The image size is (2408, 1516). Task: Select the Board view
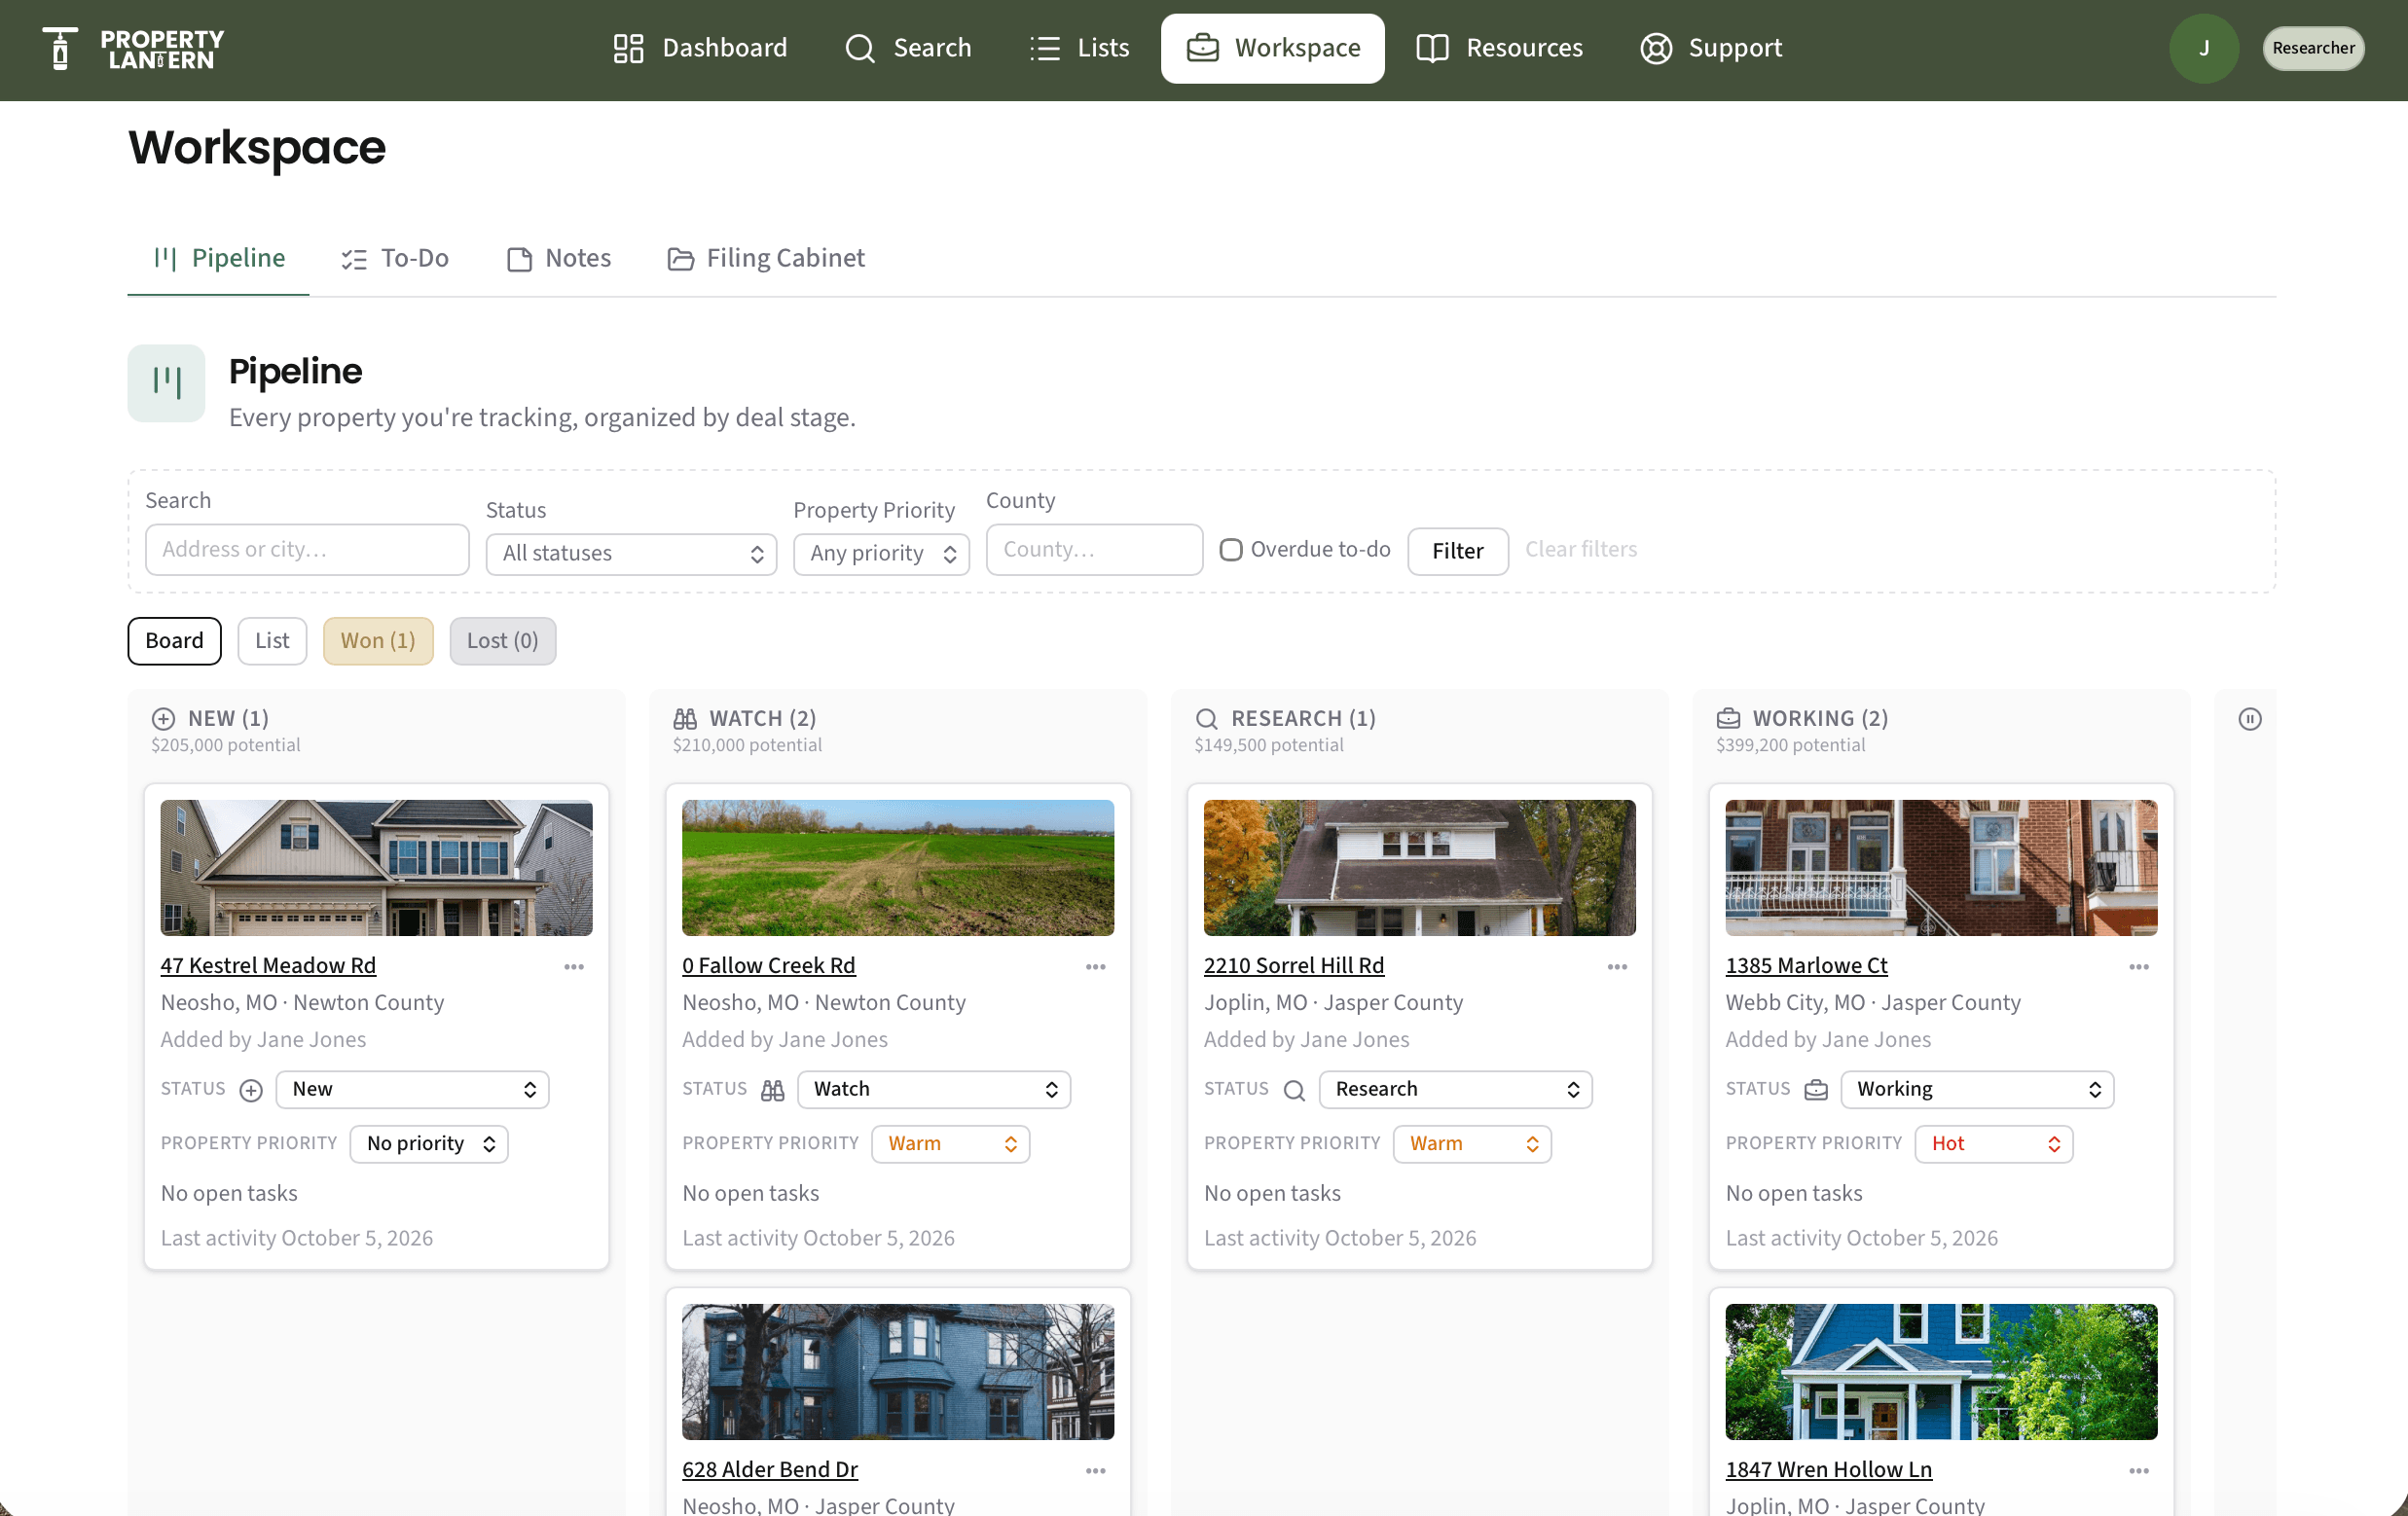pos(174,640)
